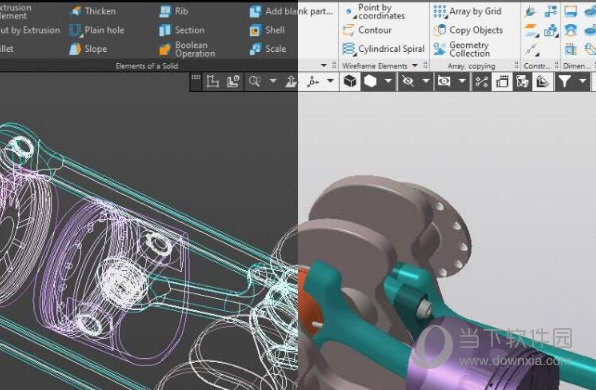
Task: Select Array by Grid
Action: point(468,11)
